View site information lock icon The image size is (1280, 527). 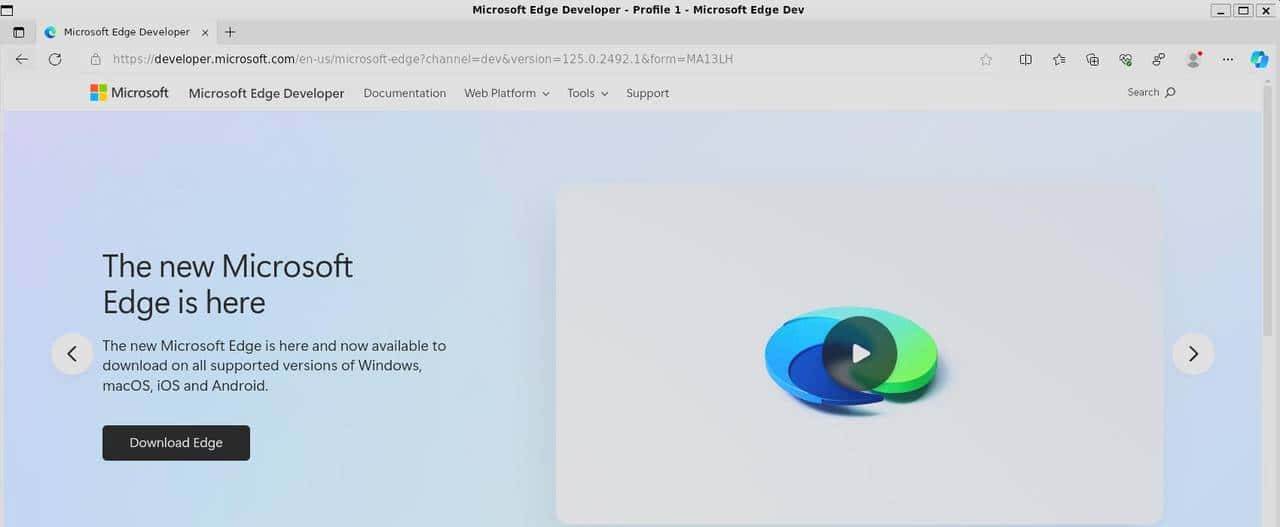tap(96, 59)
